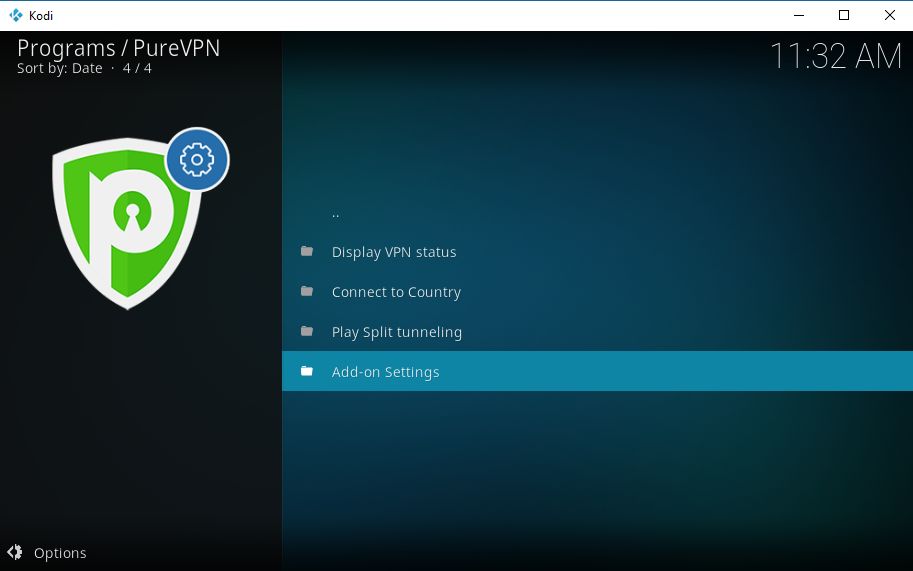This screenshot has height=571, width=913.
Task: Close the Kodi window
Action: point(890,15)
